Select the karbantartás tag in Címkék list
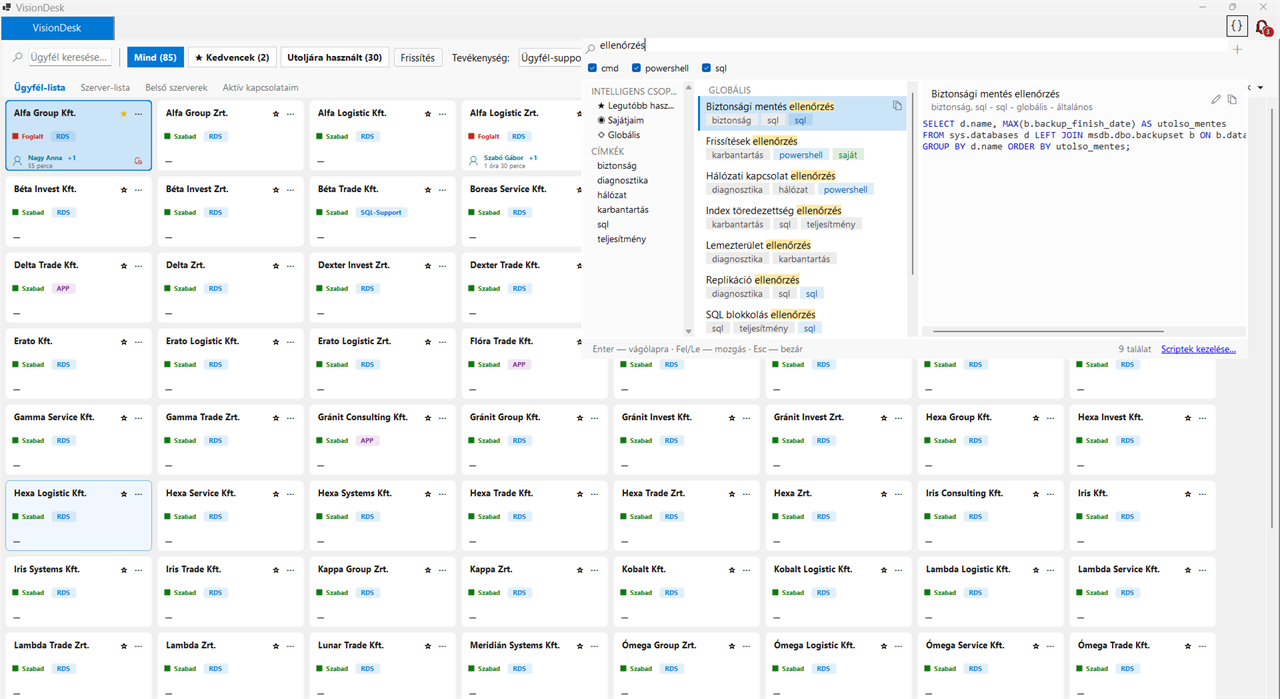The image size is (1280, 699). coord(623,210)
